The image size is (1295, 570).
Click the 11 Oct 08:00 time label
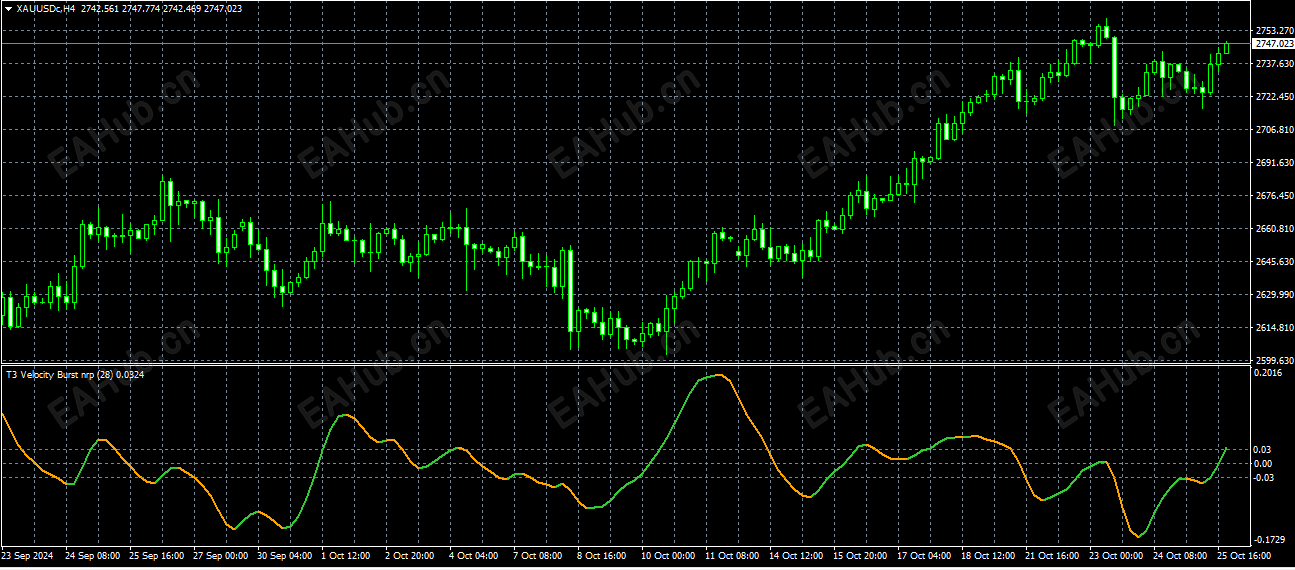732,555
